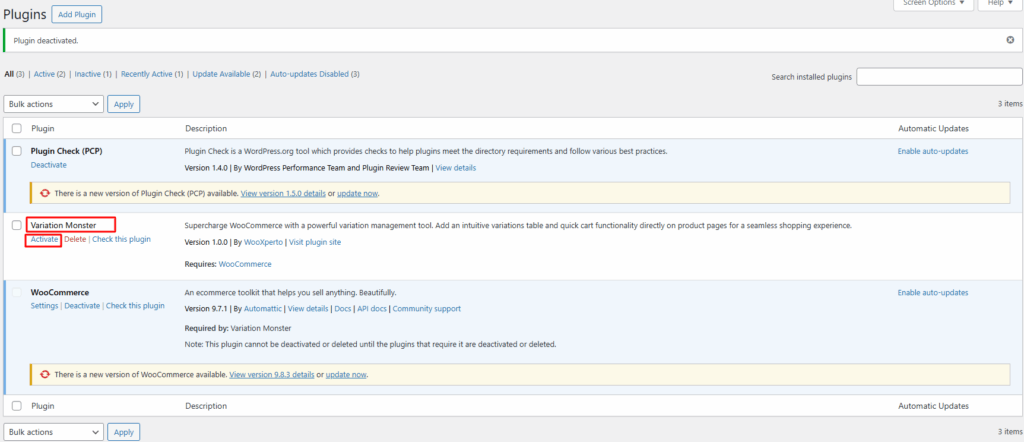Delete the Variation Monster plugin

[x=75, y=240]
